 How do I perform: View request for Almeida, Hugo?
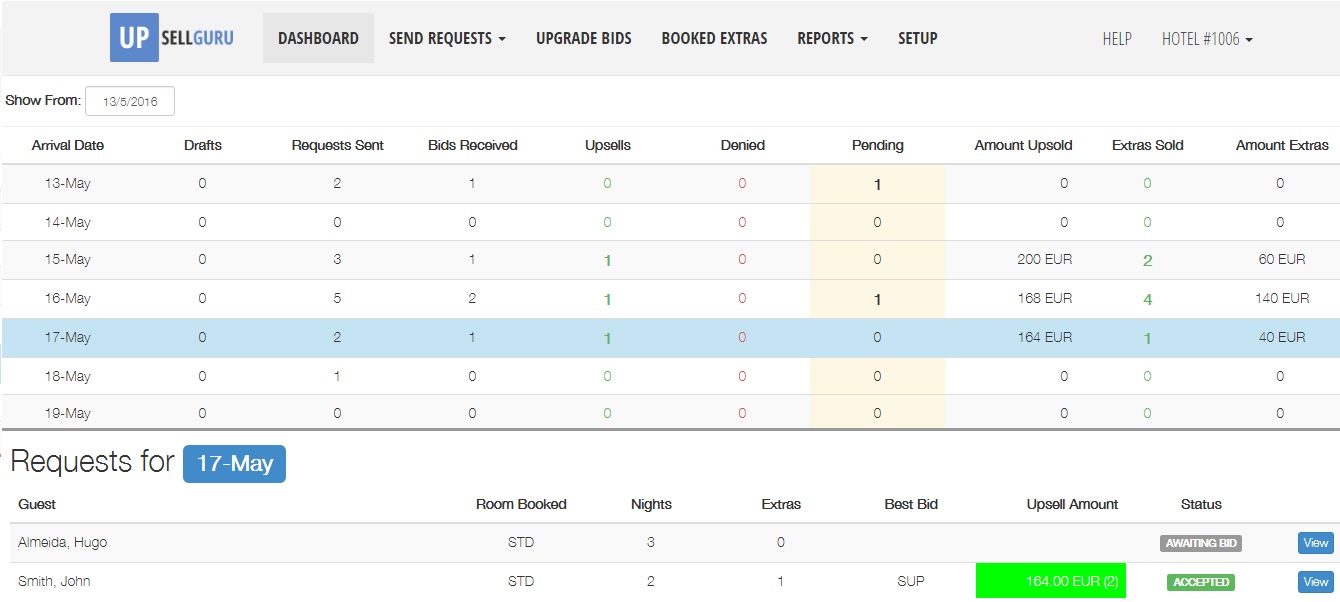click(1315, 543)
